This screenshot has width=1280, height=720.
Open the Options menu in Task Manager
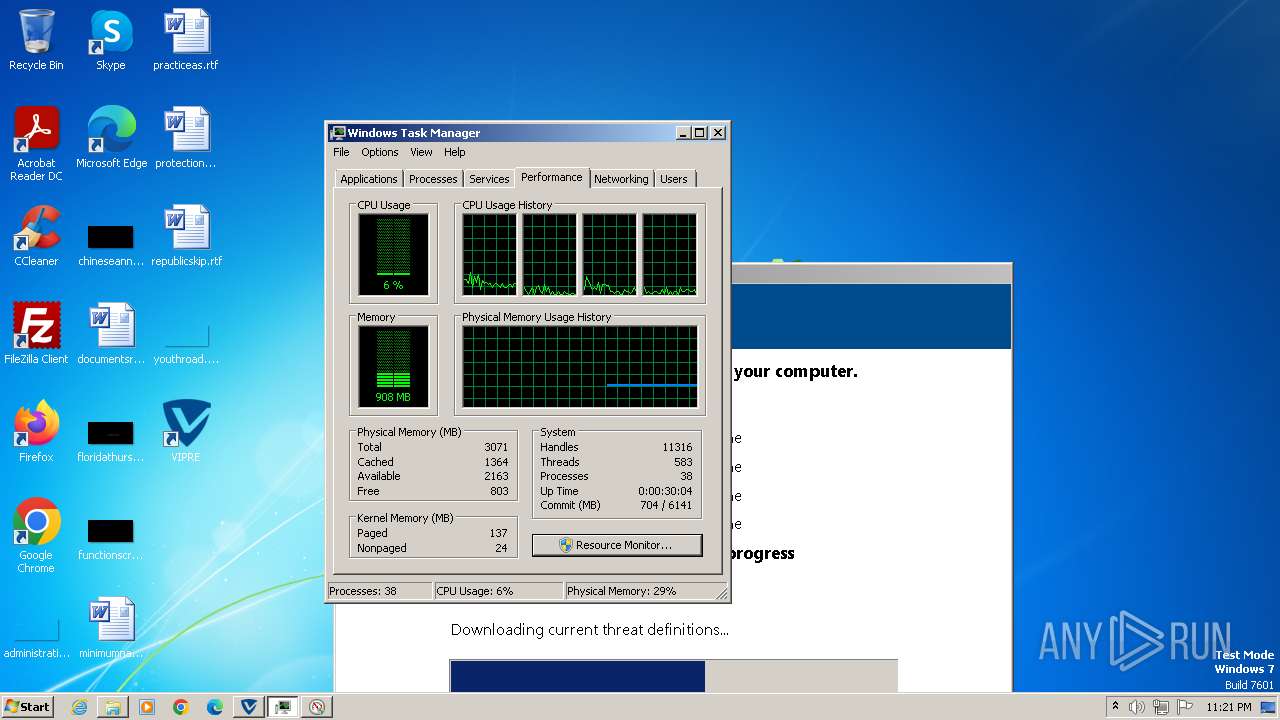(x=380, y=152)
